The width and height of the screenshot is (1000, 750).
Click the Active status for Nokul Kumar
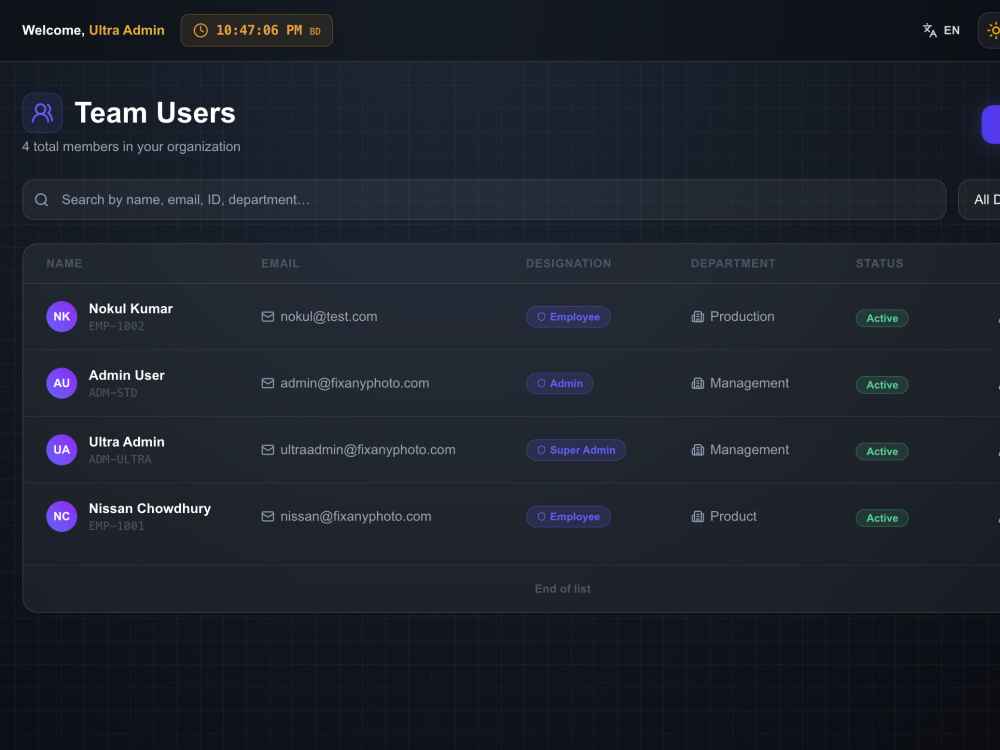882,318
